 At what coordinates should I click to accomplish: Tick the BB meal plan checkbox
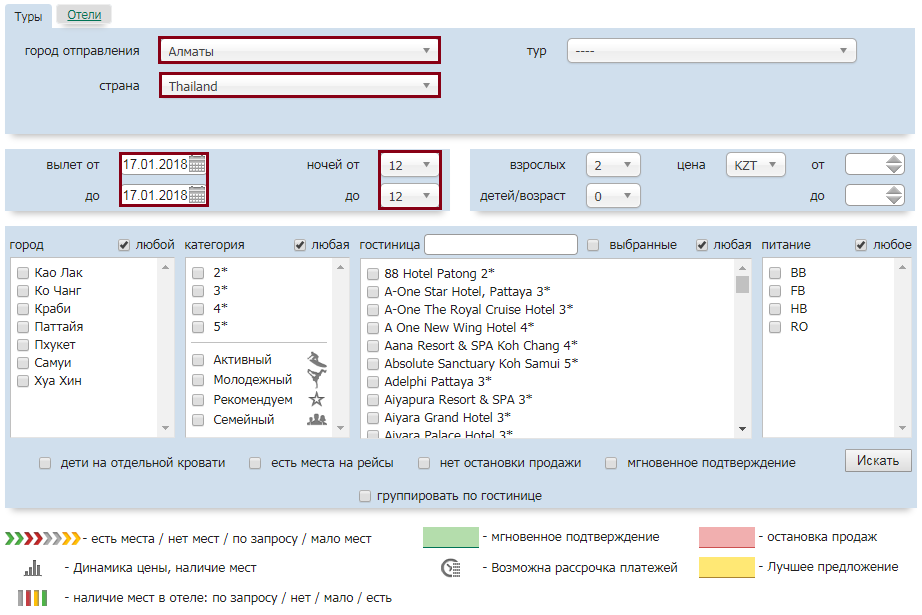[775, 273]
